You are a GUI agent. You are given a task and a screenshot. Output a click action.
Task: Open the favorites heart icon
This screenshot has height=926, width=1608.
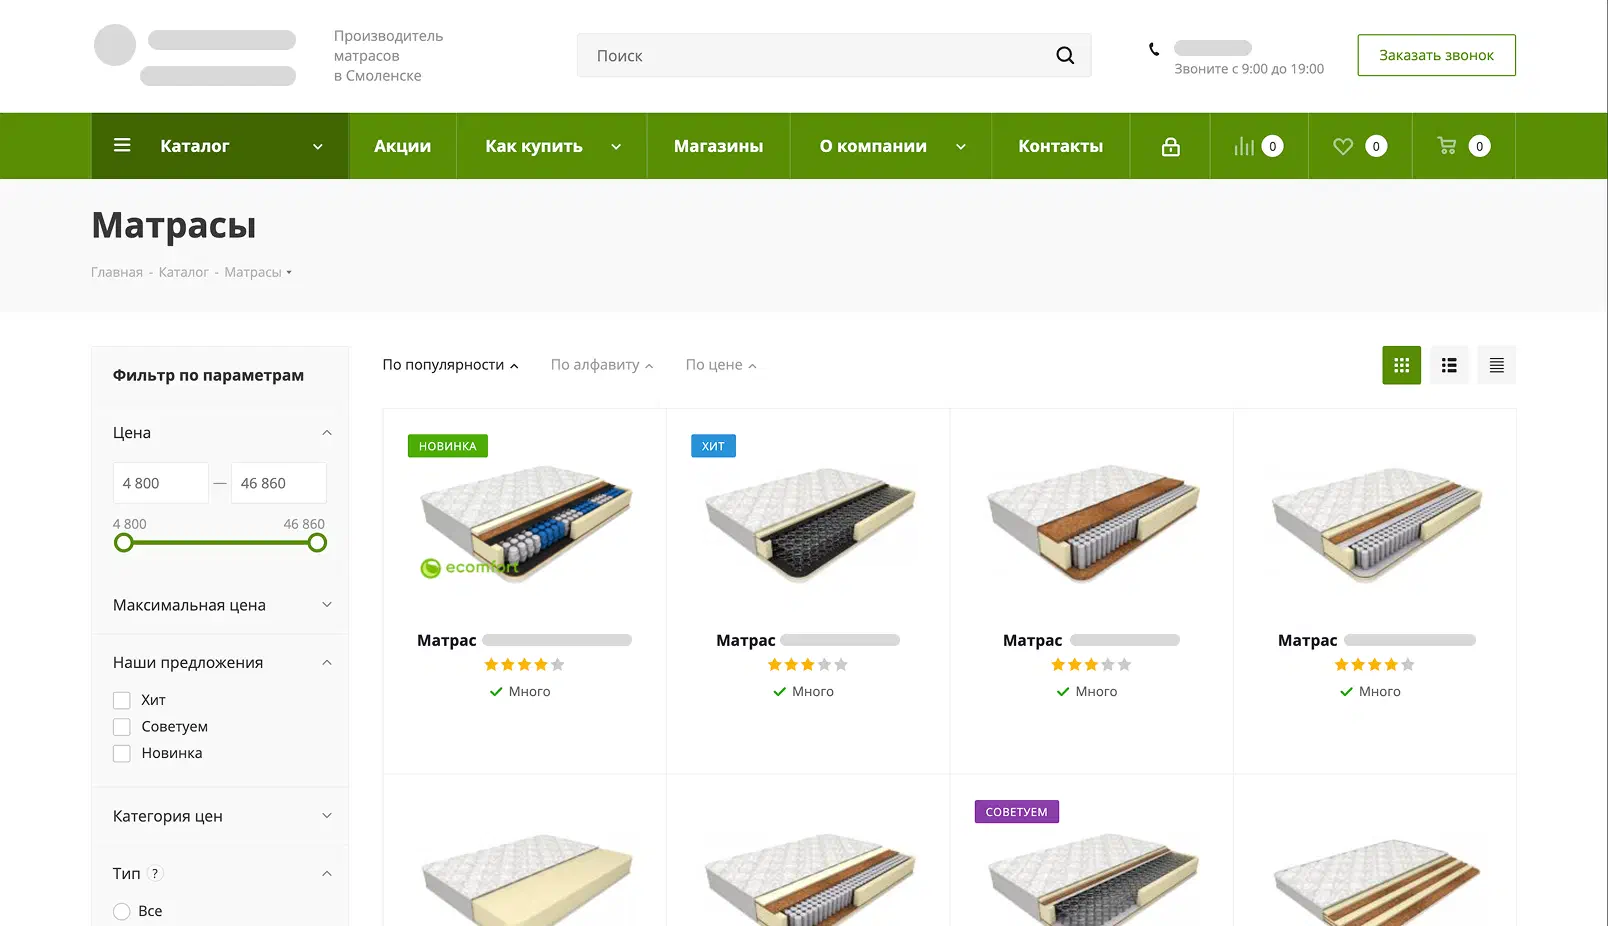click(x=1343, y=146)
